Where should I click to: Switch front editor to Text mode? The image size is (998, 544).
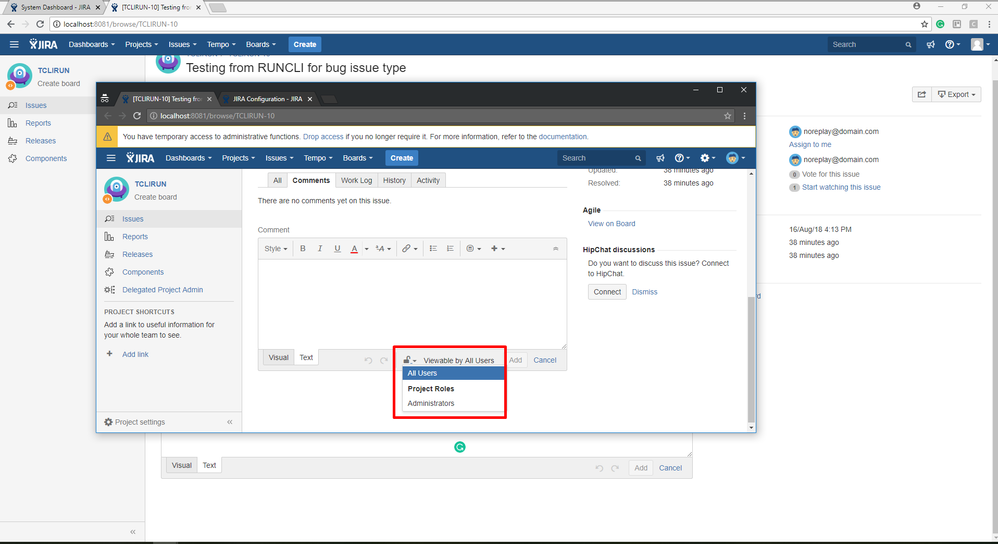coord(306,358)
